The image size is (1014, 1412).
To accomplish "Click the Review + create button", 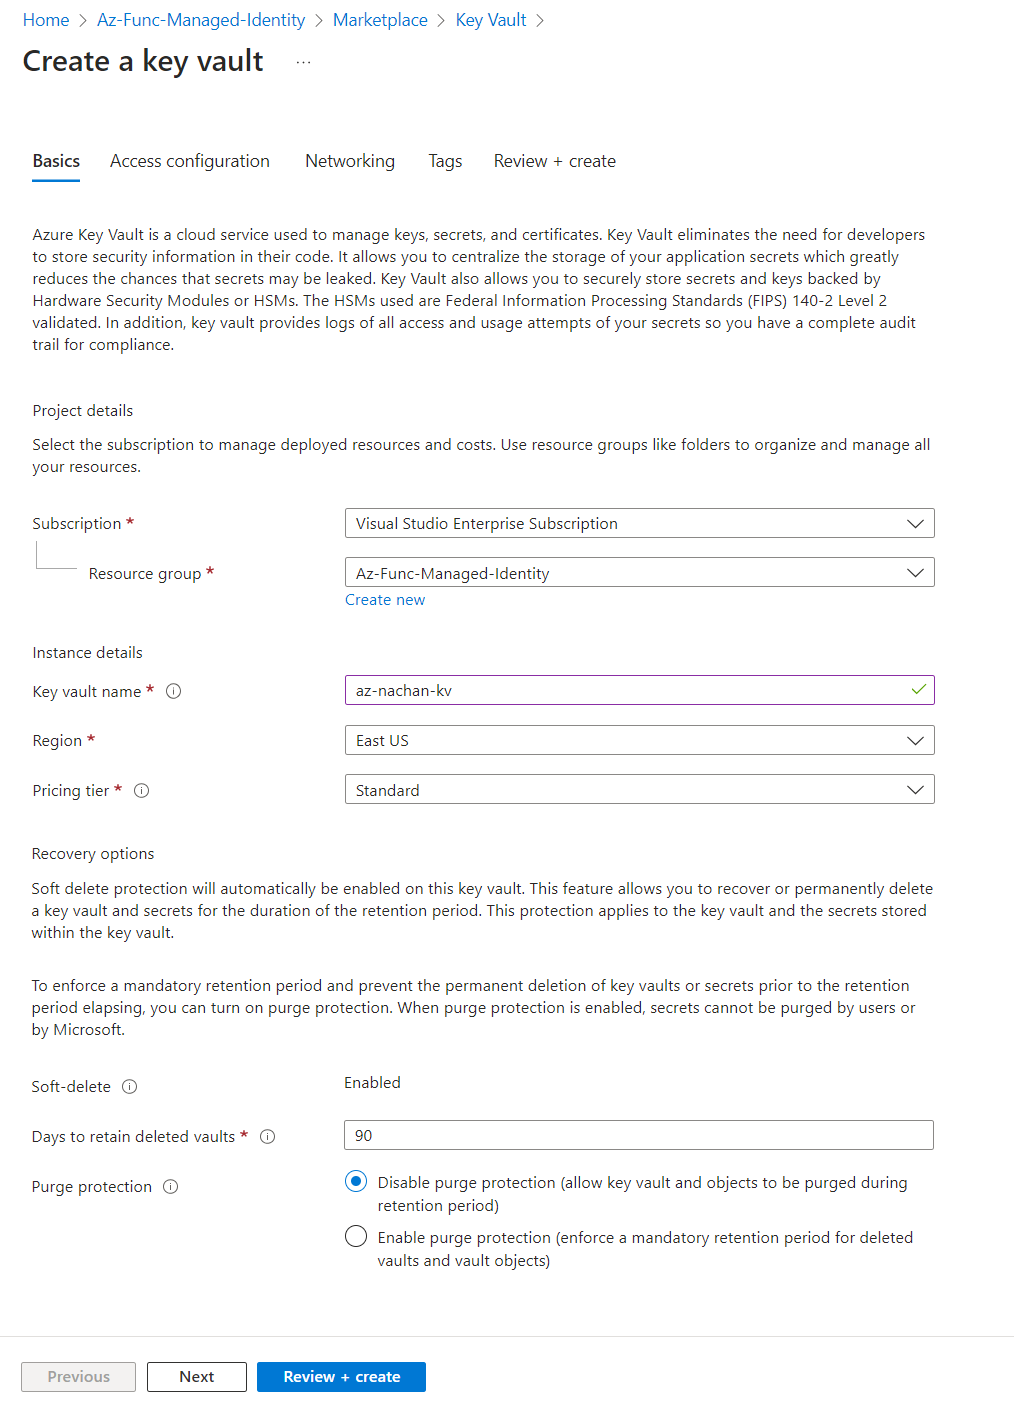I will coord(341,1377).
